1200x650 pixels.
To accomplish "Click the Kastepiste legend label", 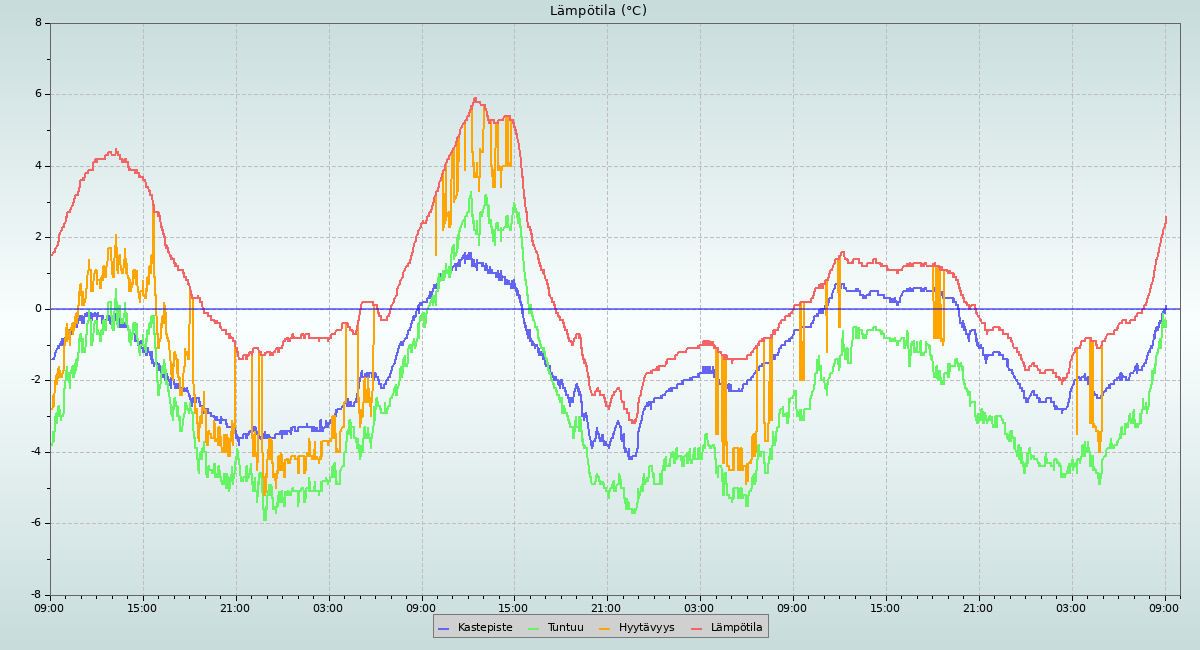I will click(484, 627).
